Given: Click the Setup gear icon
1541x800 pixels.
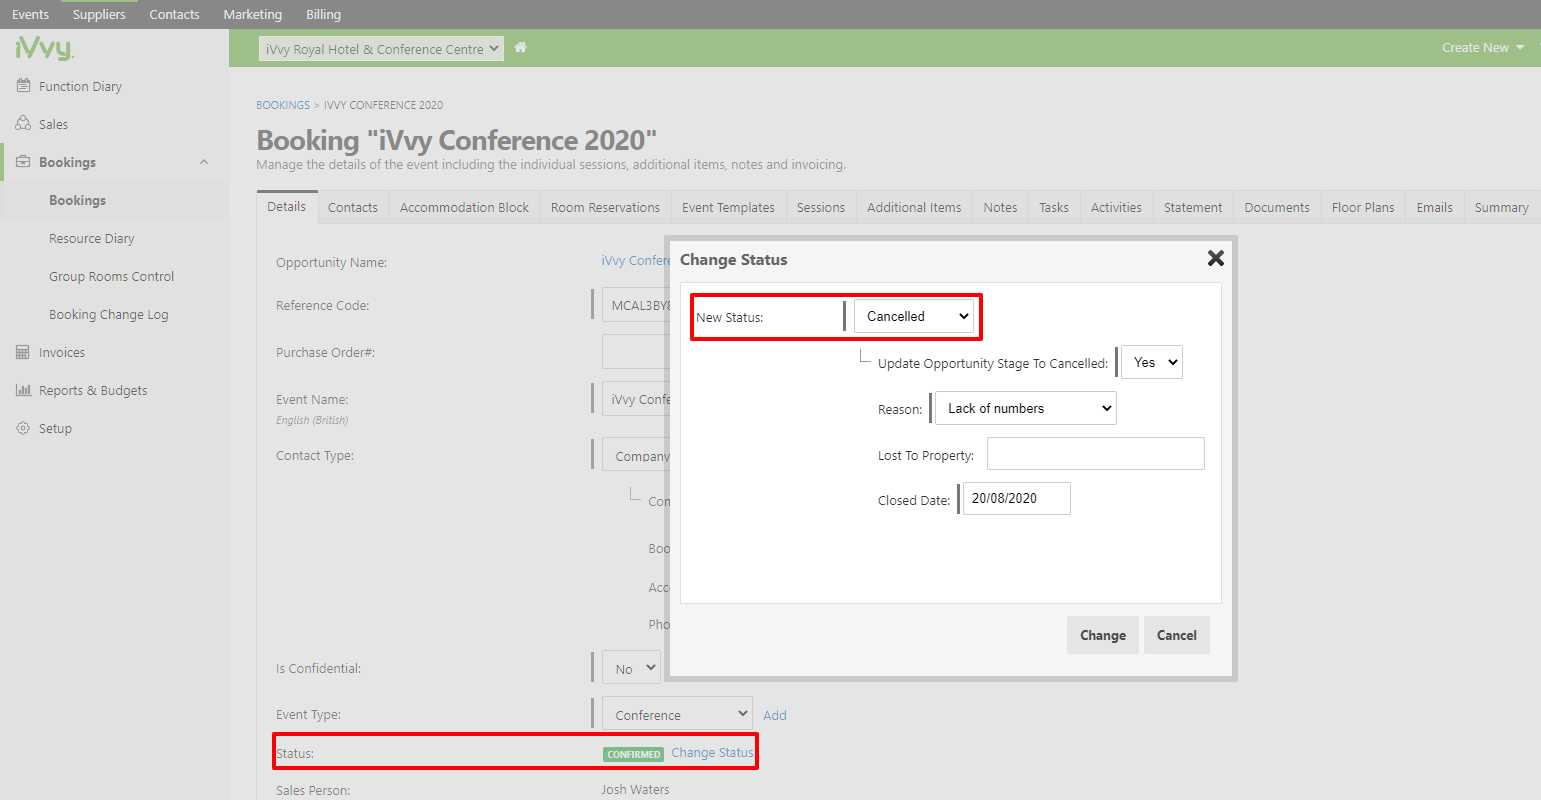Looking at the screenshot, I should click(x=23, y=428).
